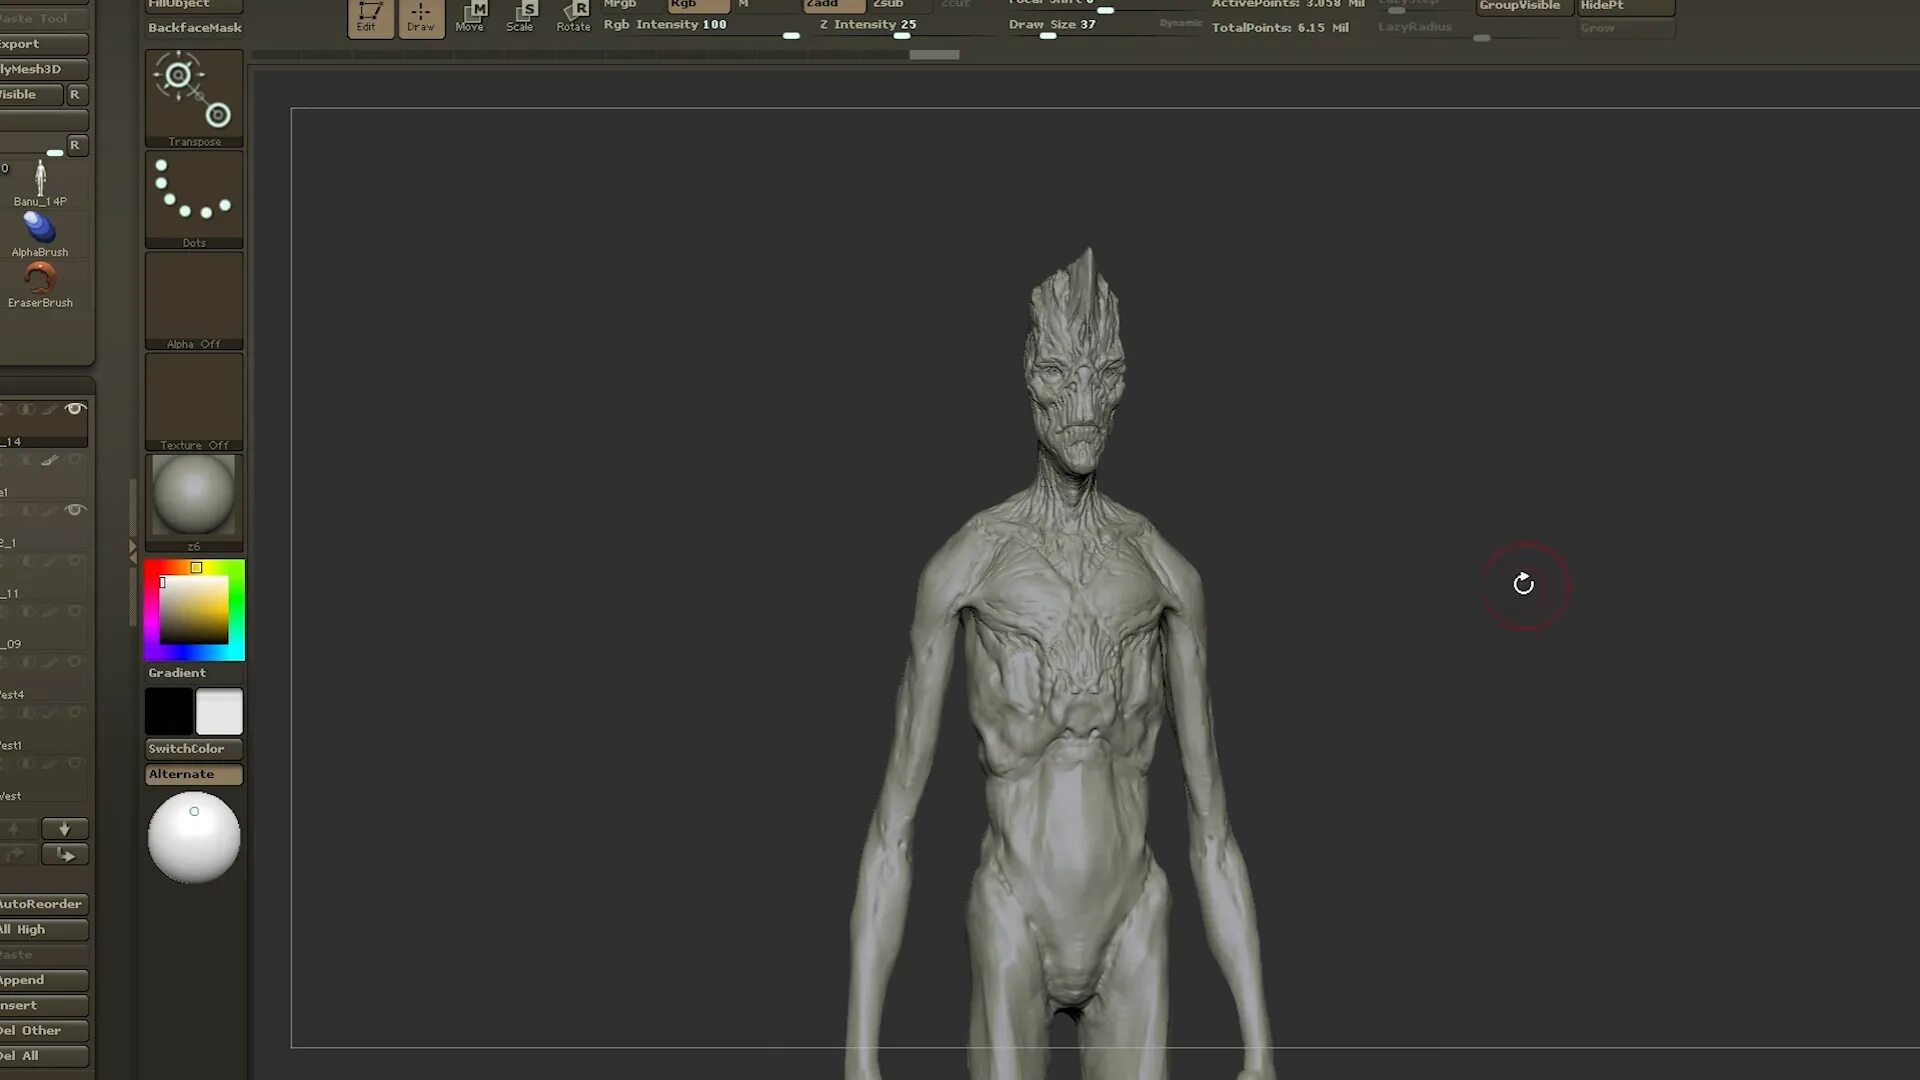The image size is (1920, 1080).
Task: Open the Transpose brush picker
Action: click(x=194, y=98)
